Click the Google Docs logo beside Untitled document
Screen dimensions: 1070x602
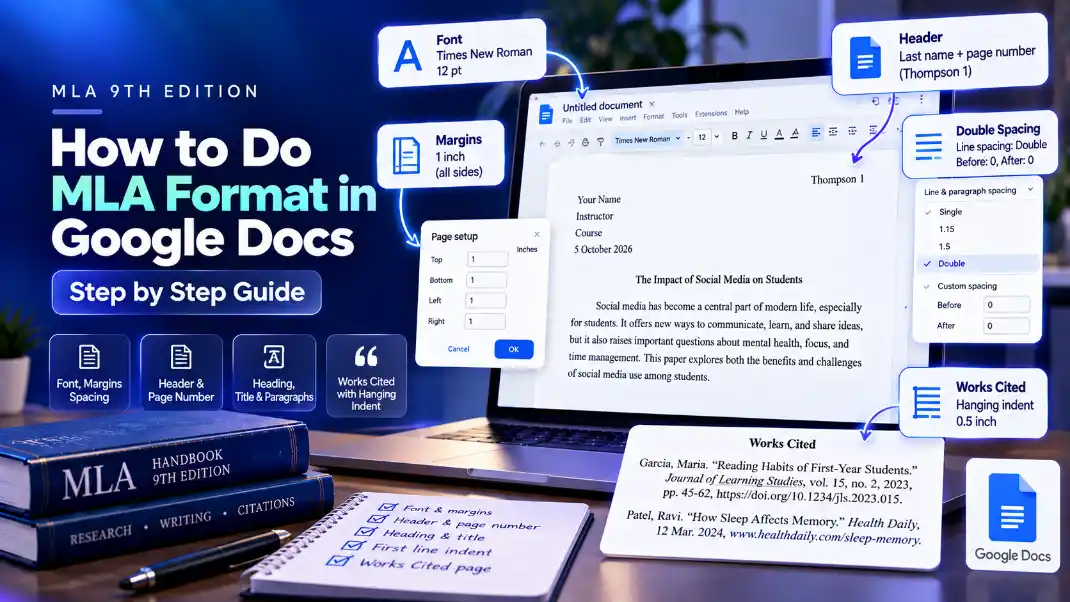[x=546, y=115]
